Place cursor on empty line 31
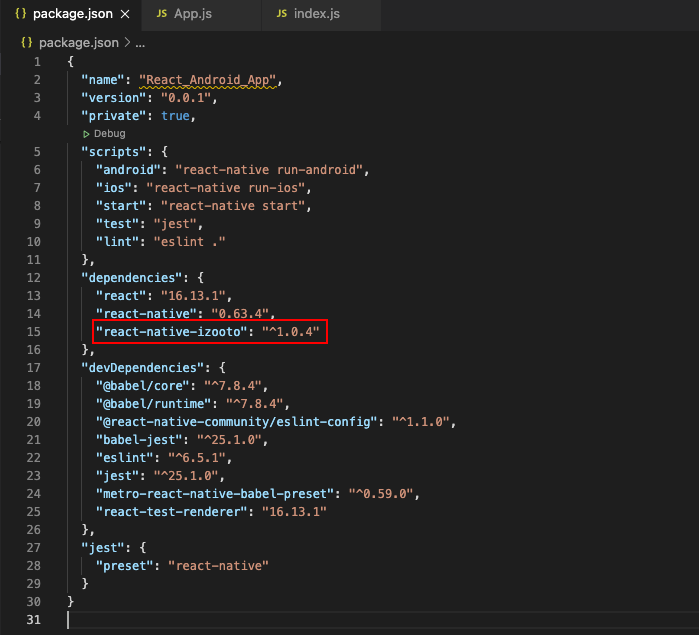Screen dimensions: 699x635 [382, 620]
